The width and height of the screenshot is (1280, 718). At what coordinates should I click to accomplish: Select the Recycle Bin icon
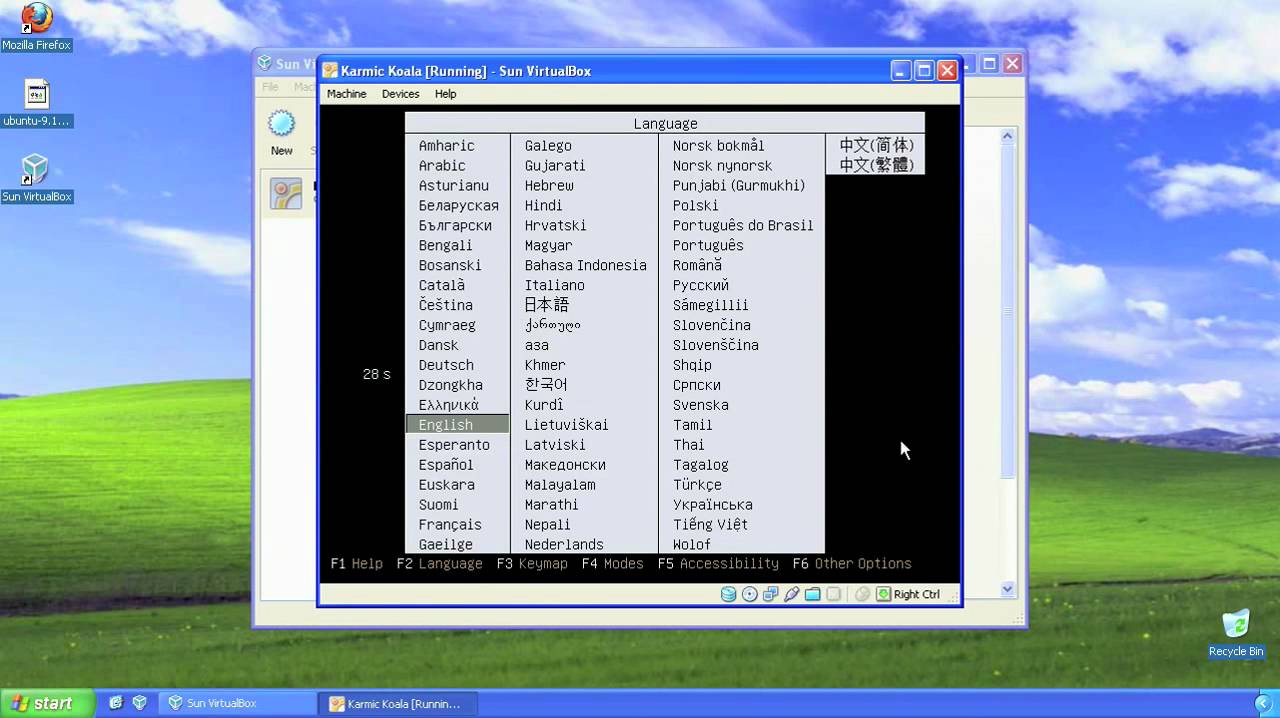pyautogui.click(x=1236, y=633)
